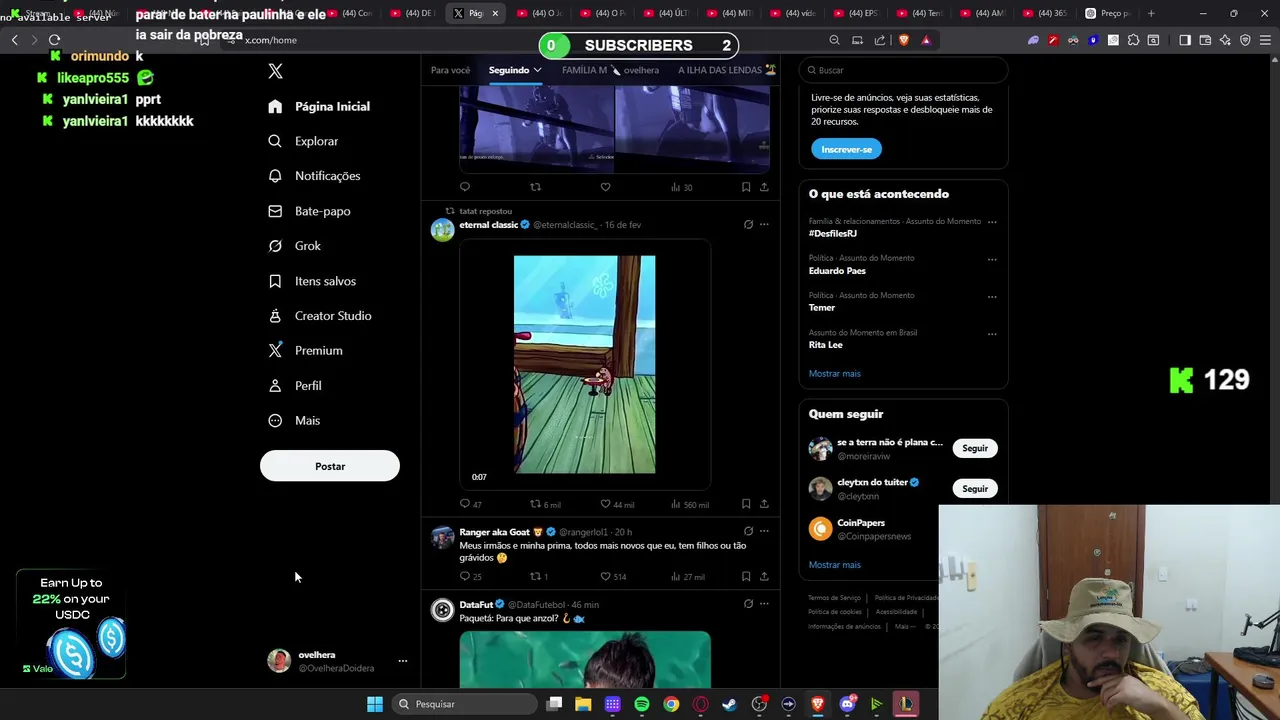Open a new browser tab
This screenshot has width=1280, height=720.
(1151, 13)
